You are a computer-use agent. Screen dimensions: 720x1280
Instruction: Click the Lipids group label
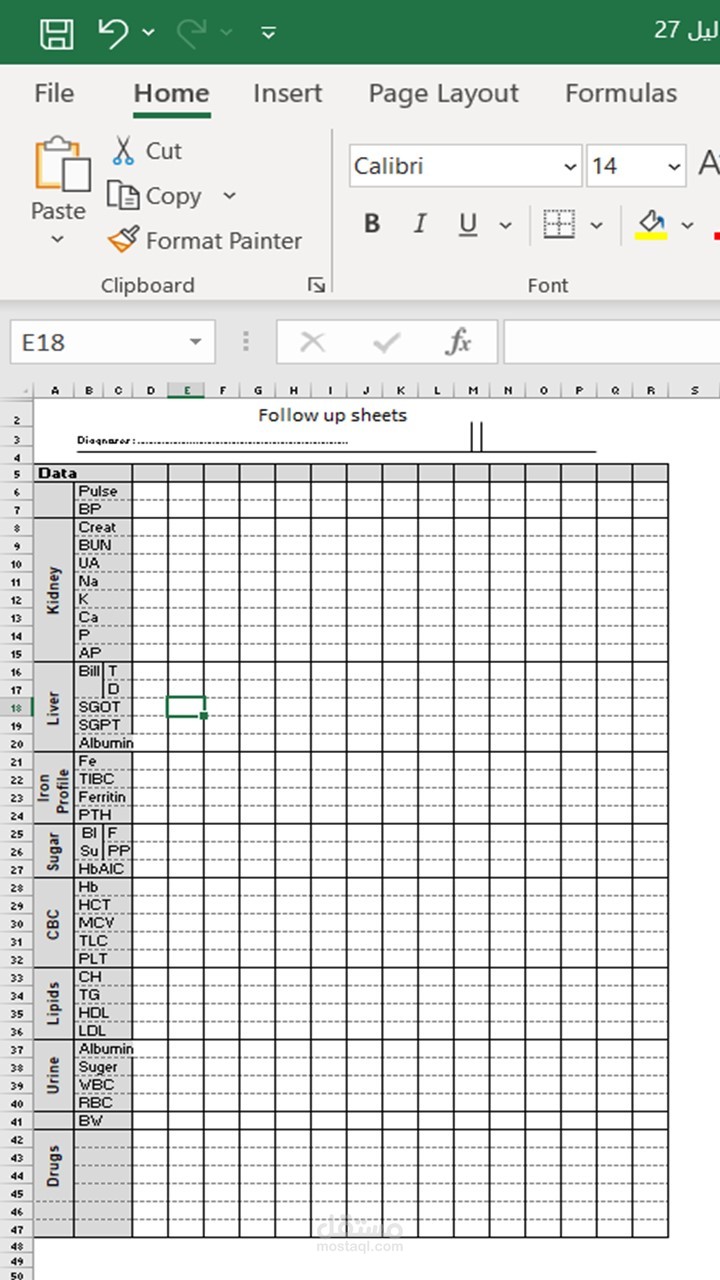54,1004
